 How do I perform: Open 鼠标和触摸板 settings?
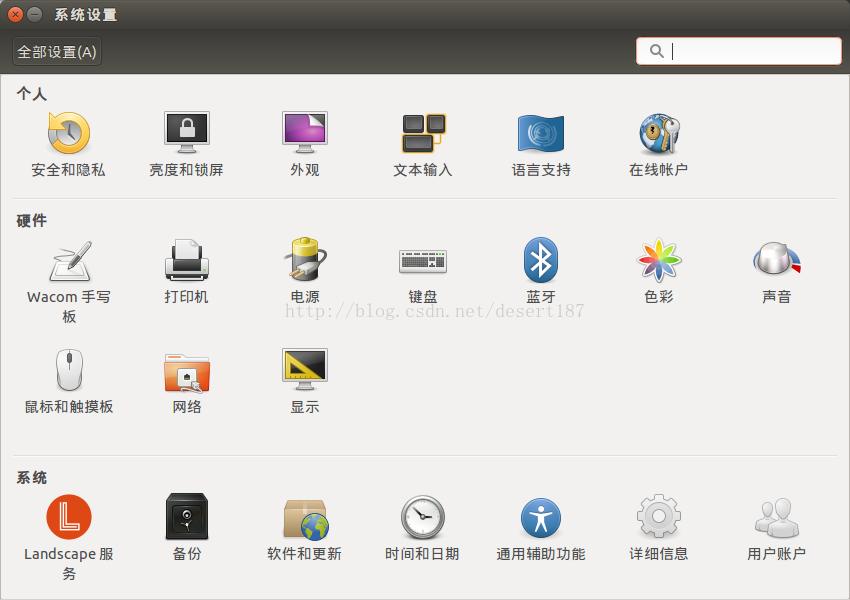pos(66,375)
